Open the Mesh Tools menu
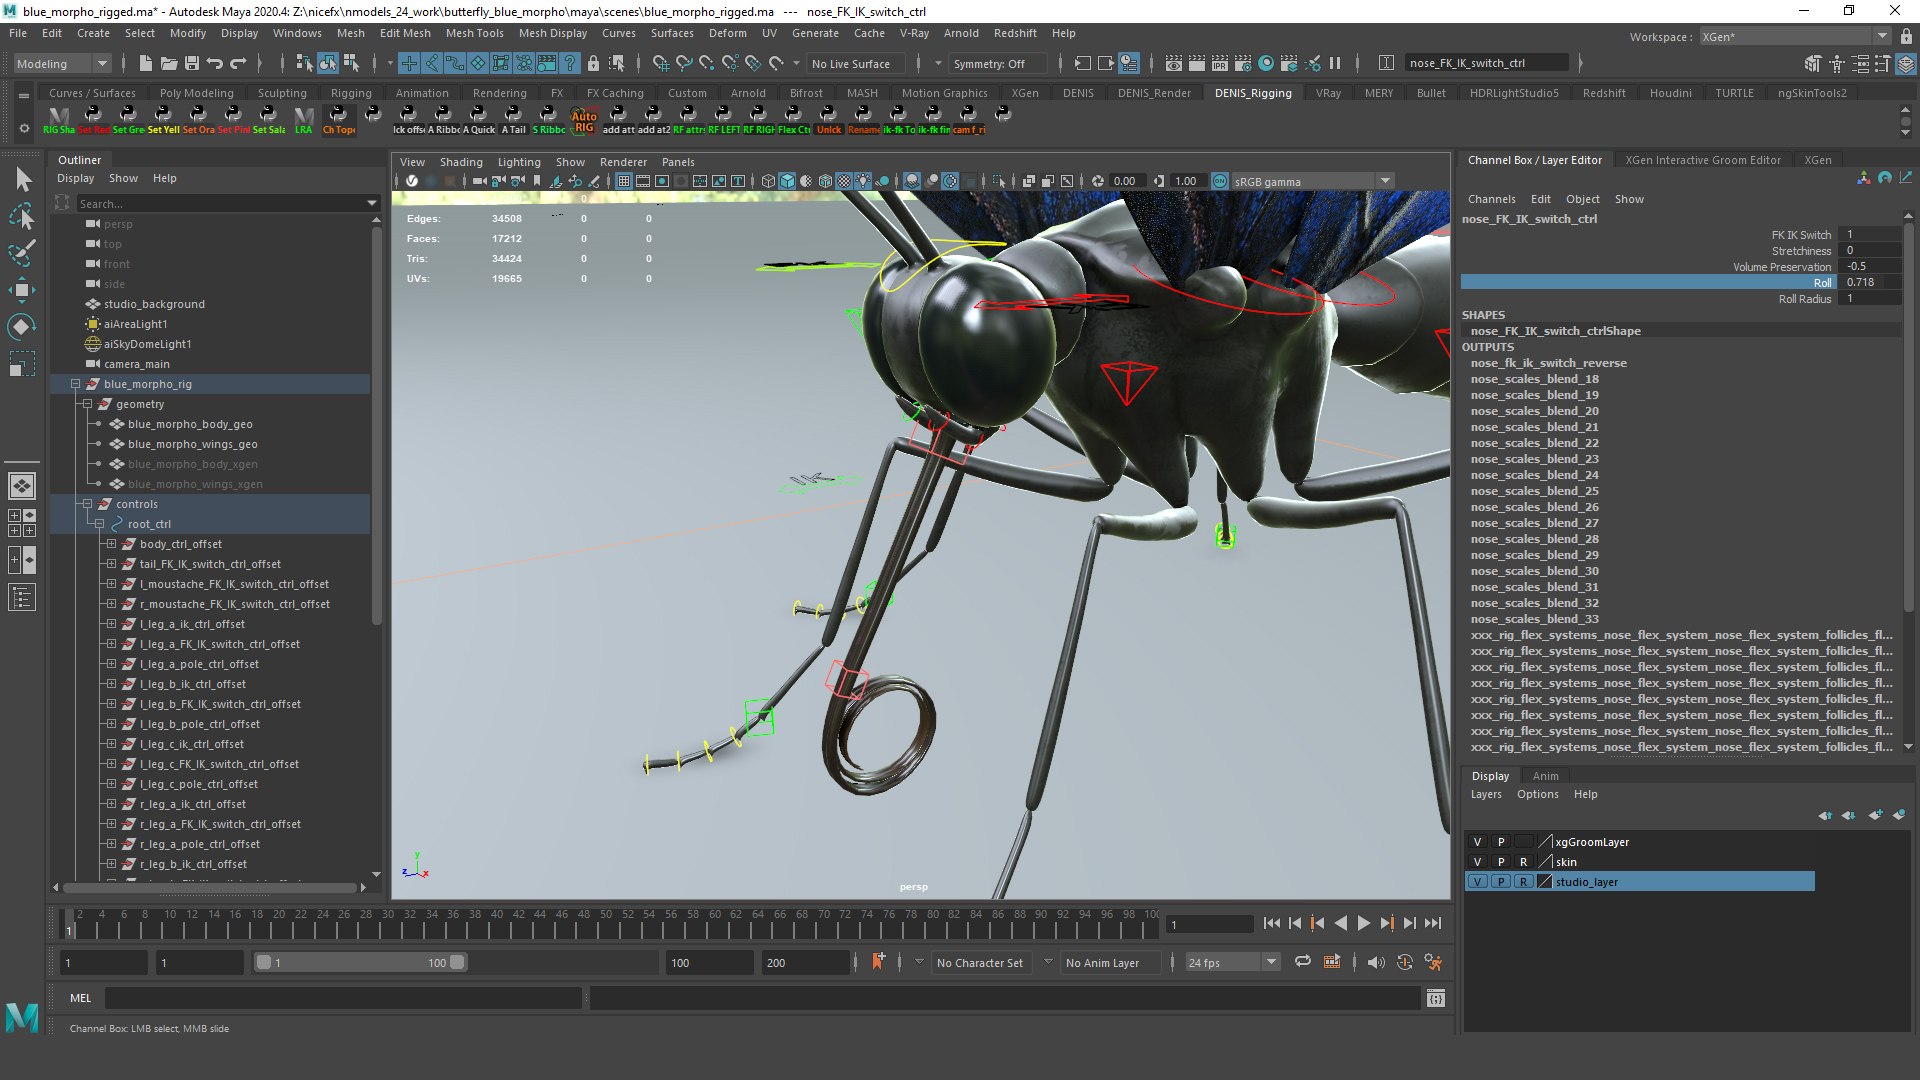This screenshot has width=1920, height=1080. pos(474,33)
